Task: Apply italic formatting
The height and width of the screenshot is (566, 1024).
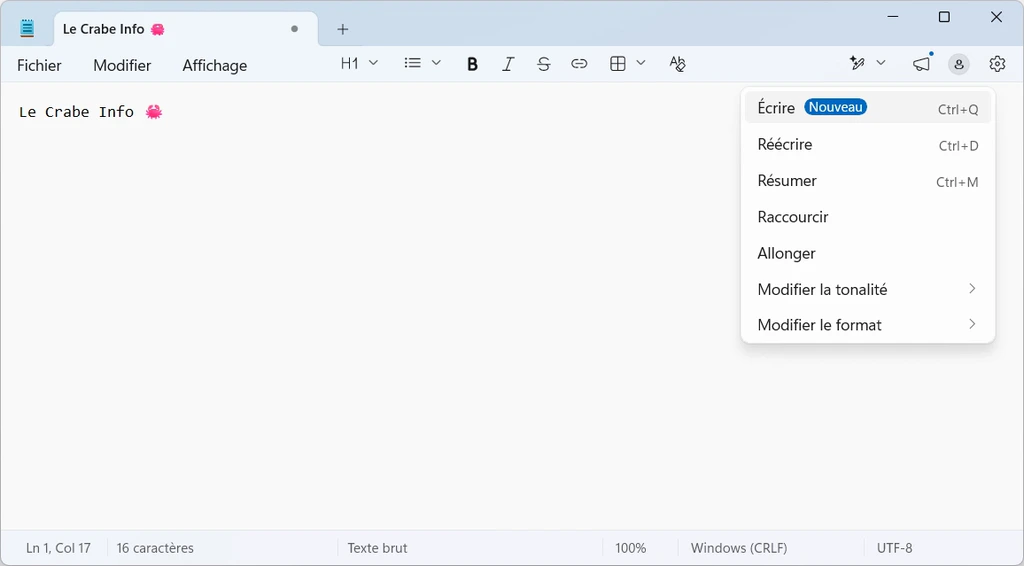Action: pyautogui.click(x=508, y=64)
